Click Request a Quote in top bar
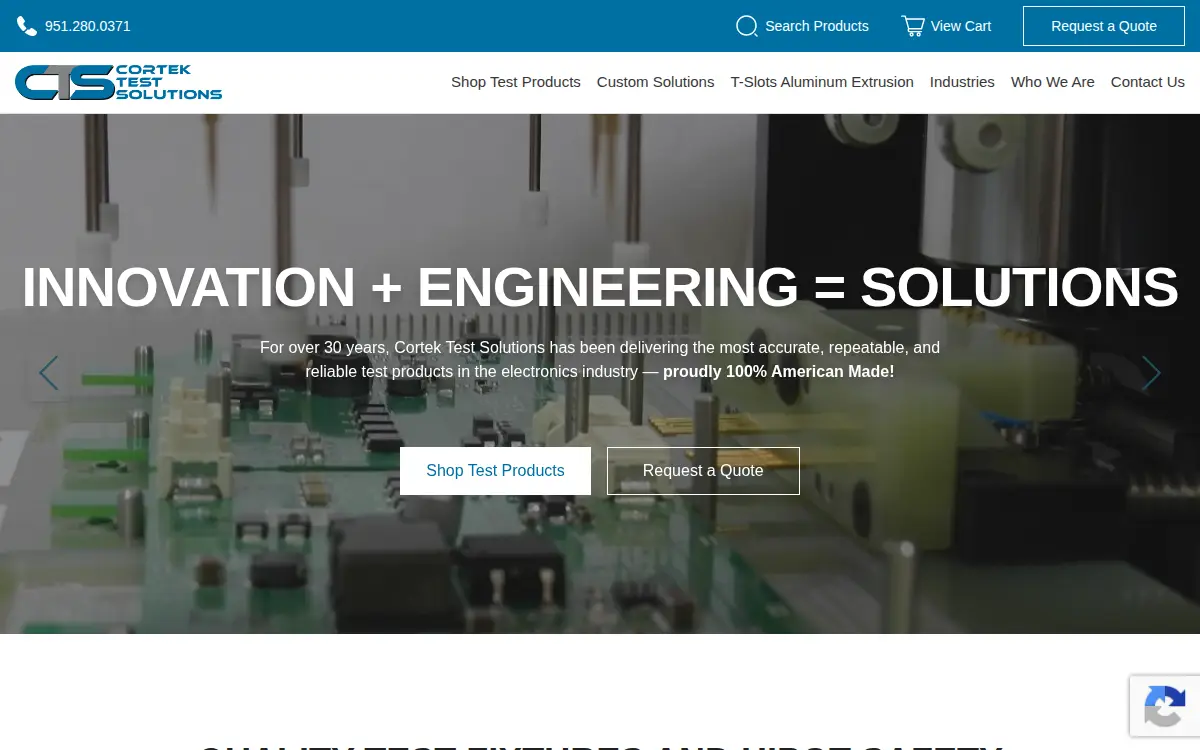The image size is (1200, 750). 1104,26
